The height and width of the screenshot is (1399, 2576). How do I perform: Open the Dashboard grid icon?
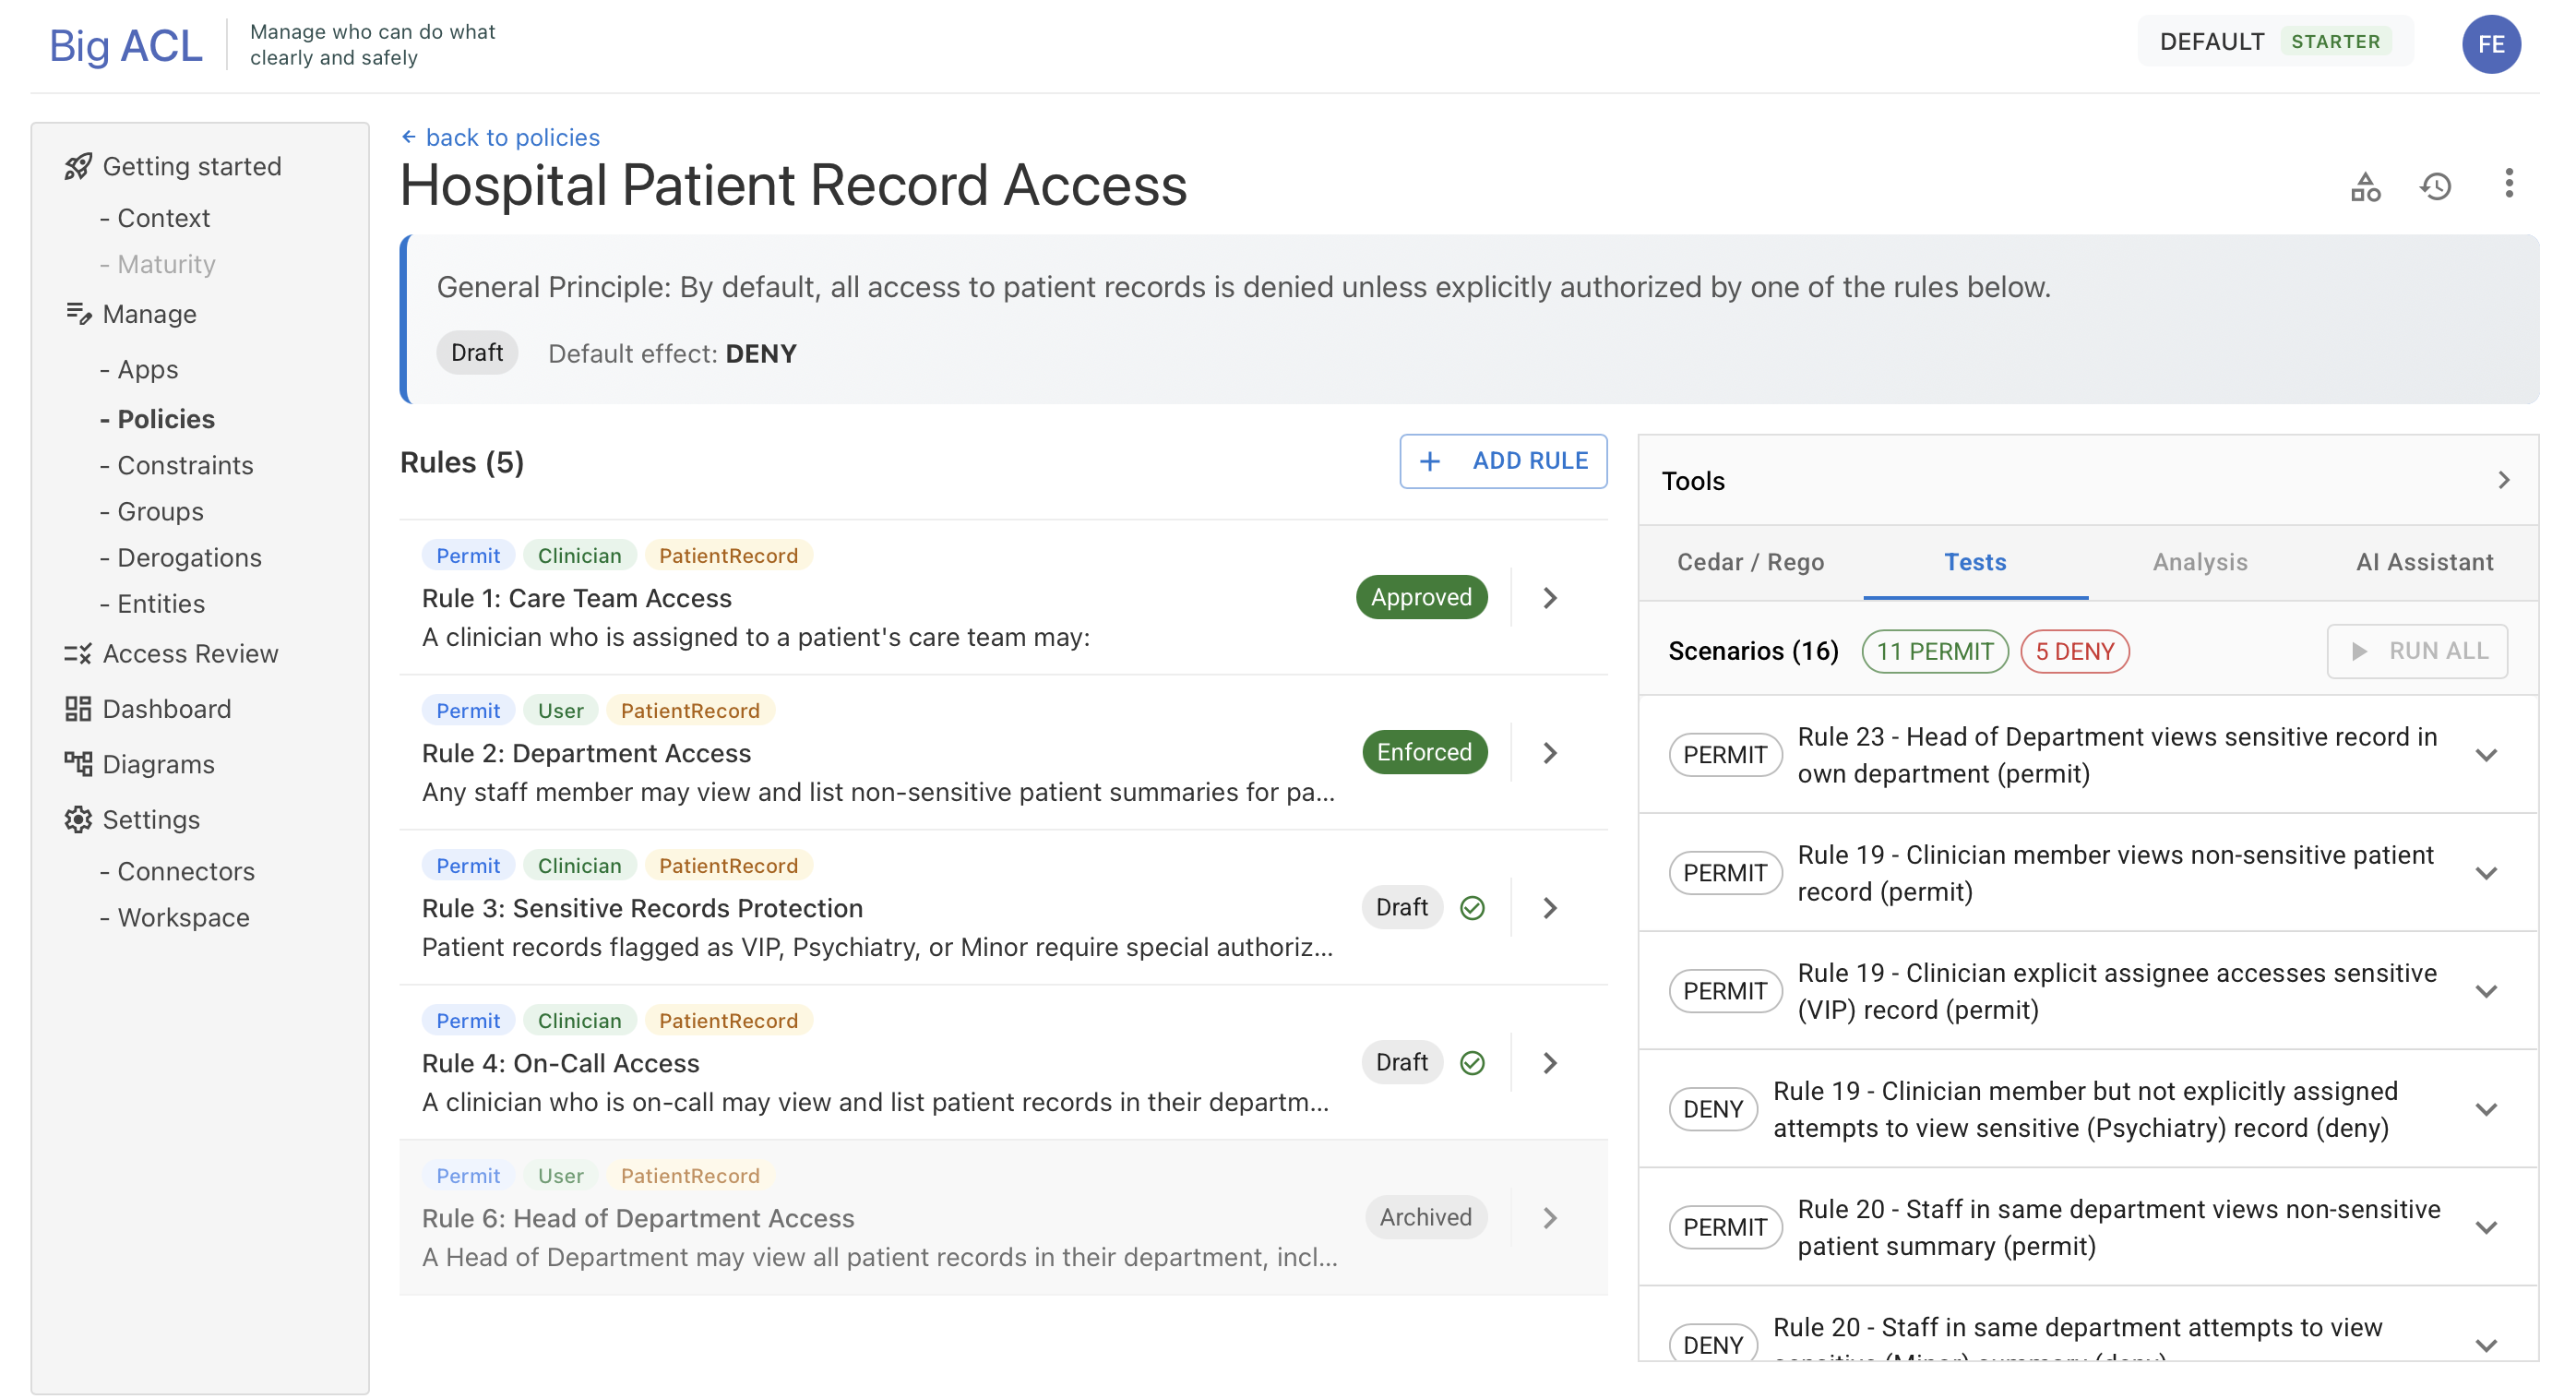pyautogui.click(x=78, y=709)
